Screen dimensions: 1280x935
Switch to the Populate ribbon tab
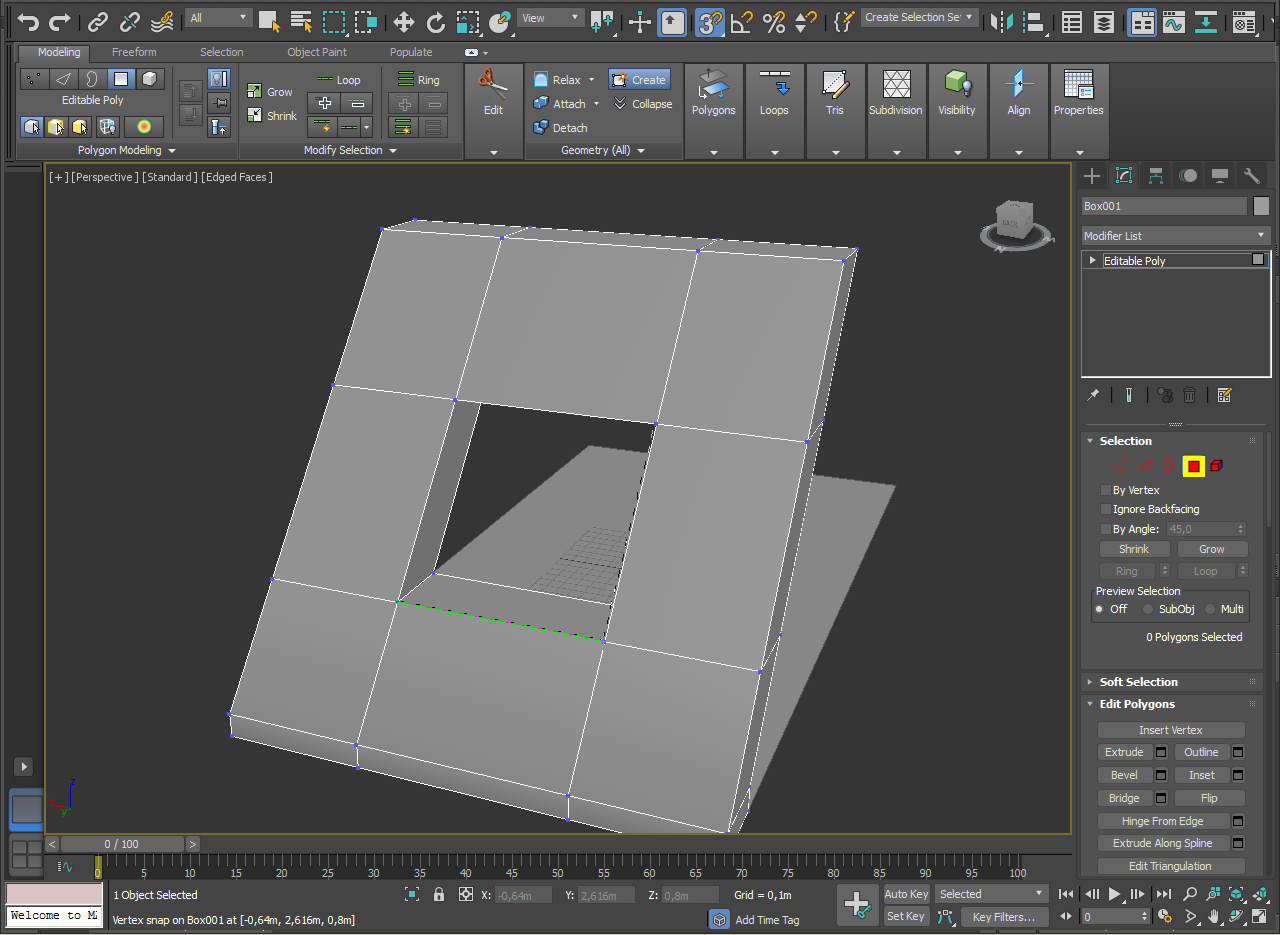411,52
